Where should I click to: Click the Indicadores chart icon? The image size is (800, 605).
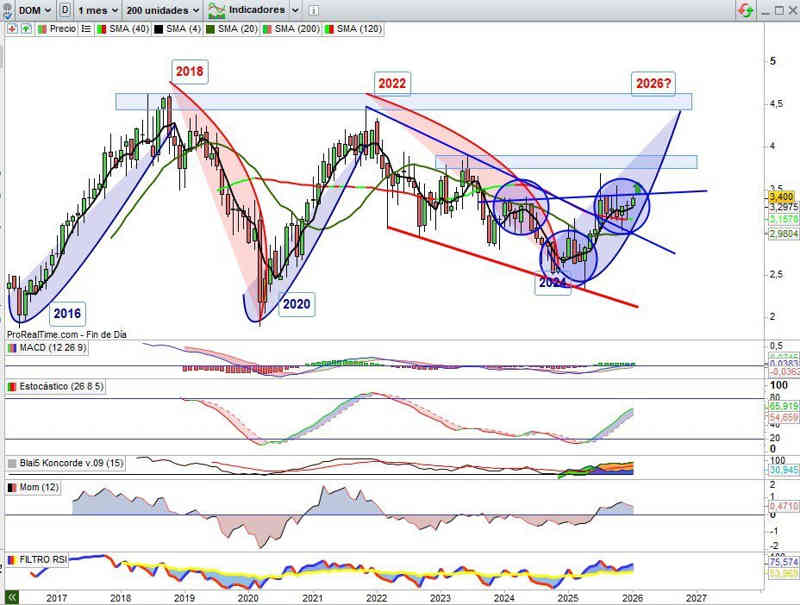214,10
